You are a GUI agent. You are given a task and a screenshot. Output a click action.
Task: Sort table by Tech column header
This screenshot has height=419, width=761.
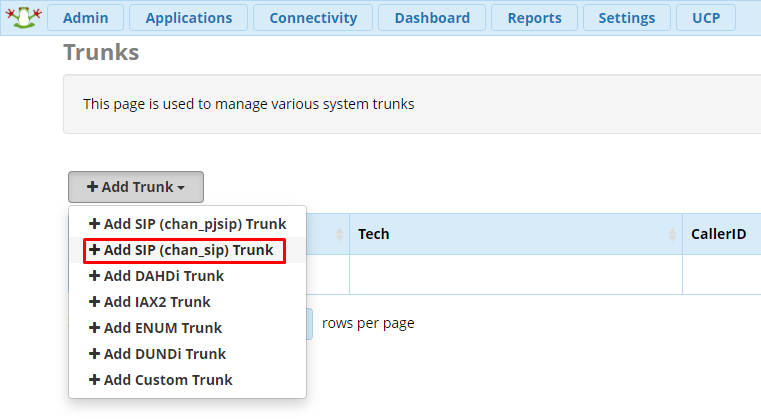tap(374, 234)
